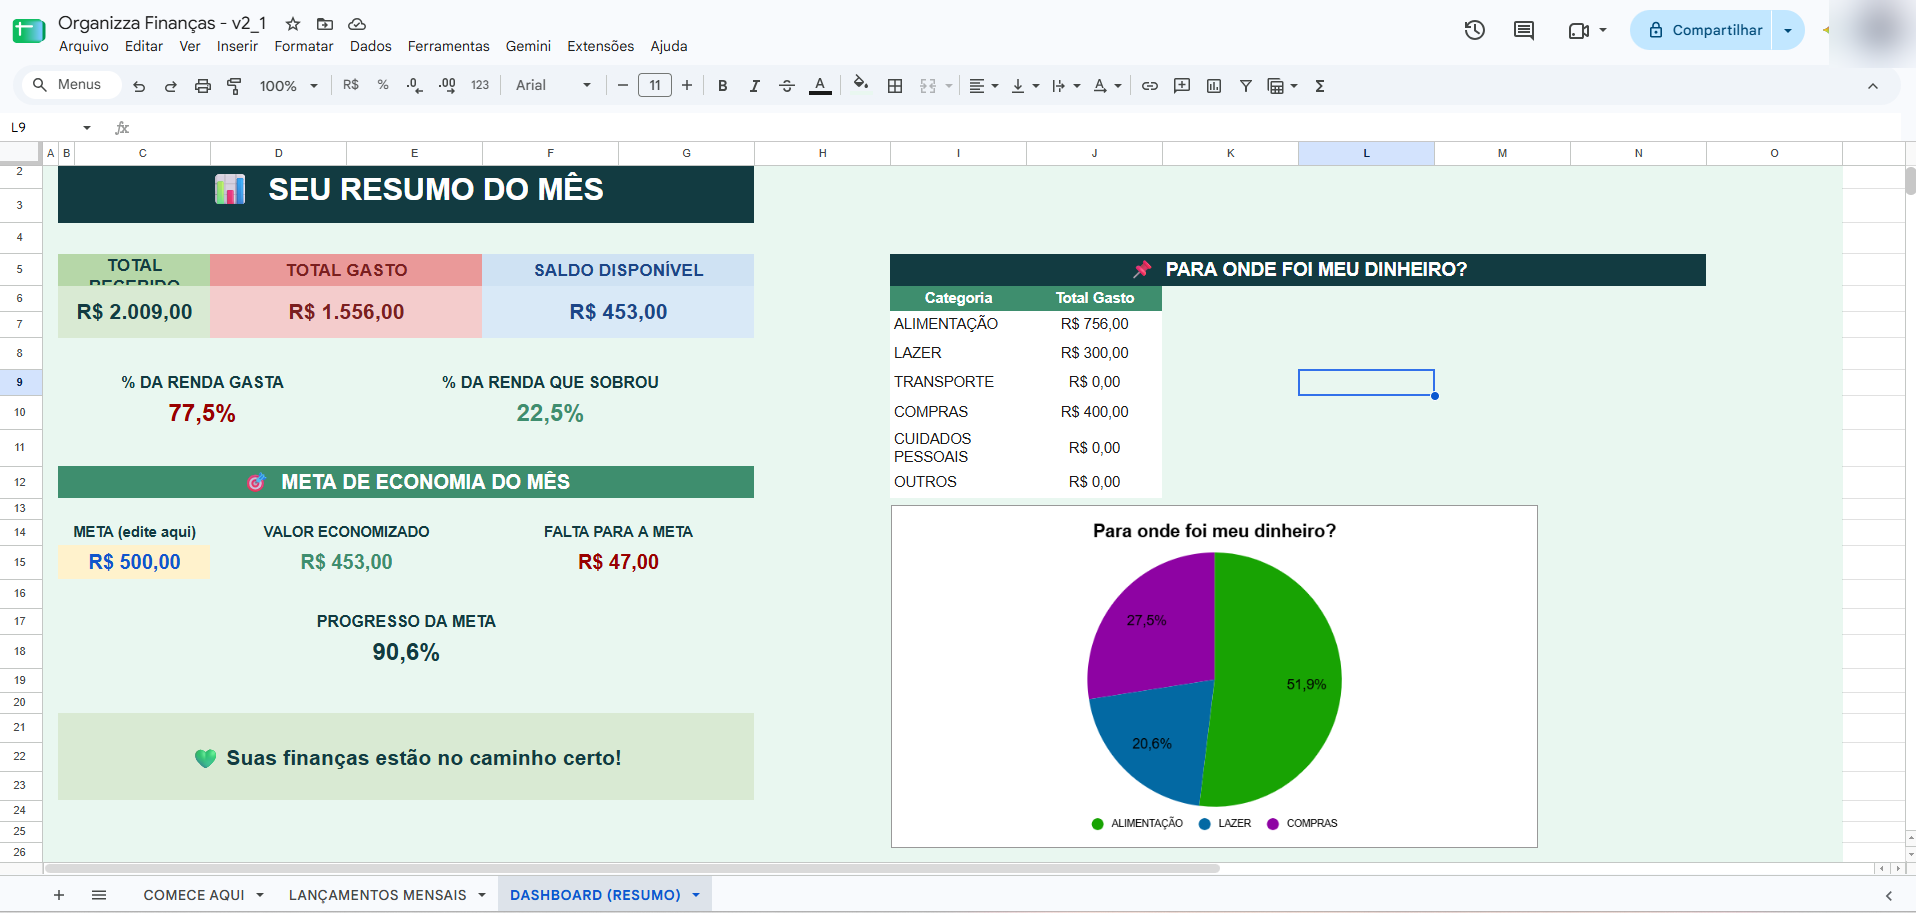The image size is (1916, 913).
Task: Click the Compartilhar button
Action: [1704, 30]
